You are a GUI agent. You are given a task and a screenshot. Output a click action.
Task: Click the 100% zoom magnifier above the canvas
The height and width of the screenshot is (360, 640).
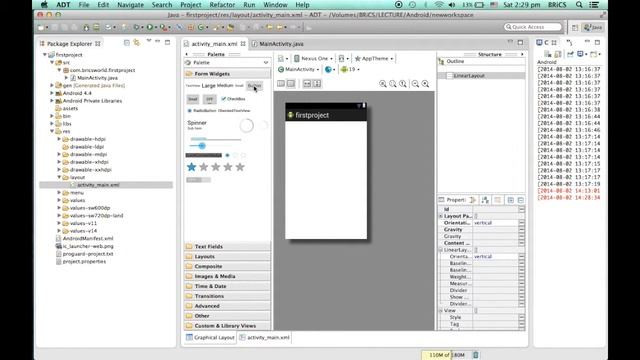pyautogui.click(x=403, y=84)
